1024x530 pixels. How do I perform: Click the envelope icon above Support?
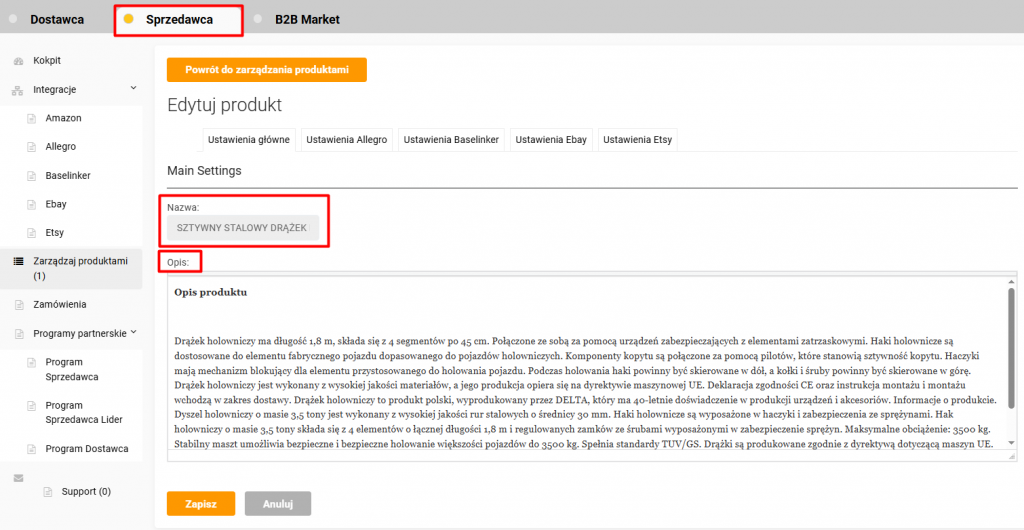coord(18,478)
